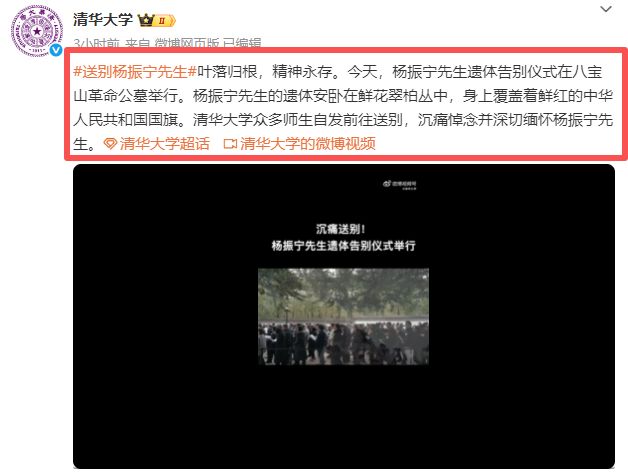Click the highlighted post body text

(x=343, y=107)
